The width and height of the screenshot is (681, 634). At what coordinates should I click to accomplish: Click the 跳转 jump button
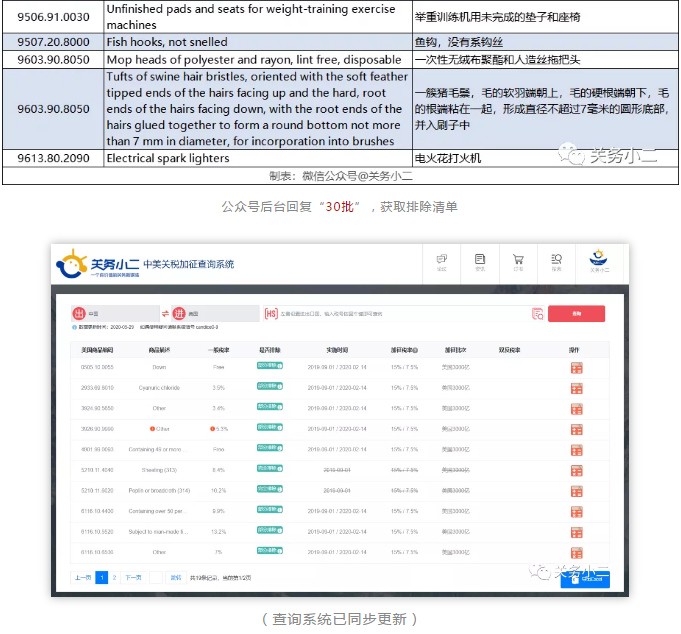point(175,578)
